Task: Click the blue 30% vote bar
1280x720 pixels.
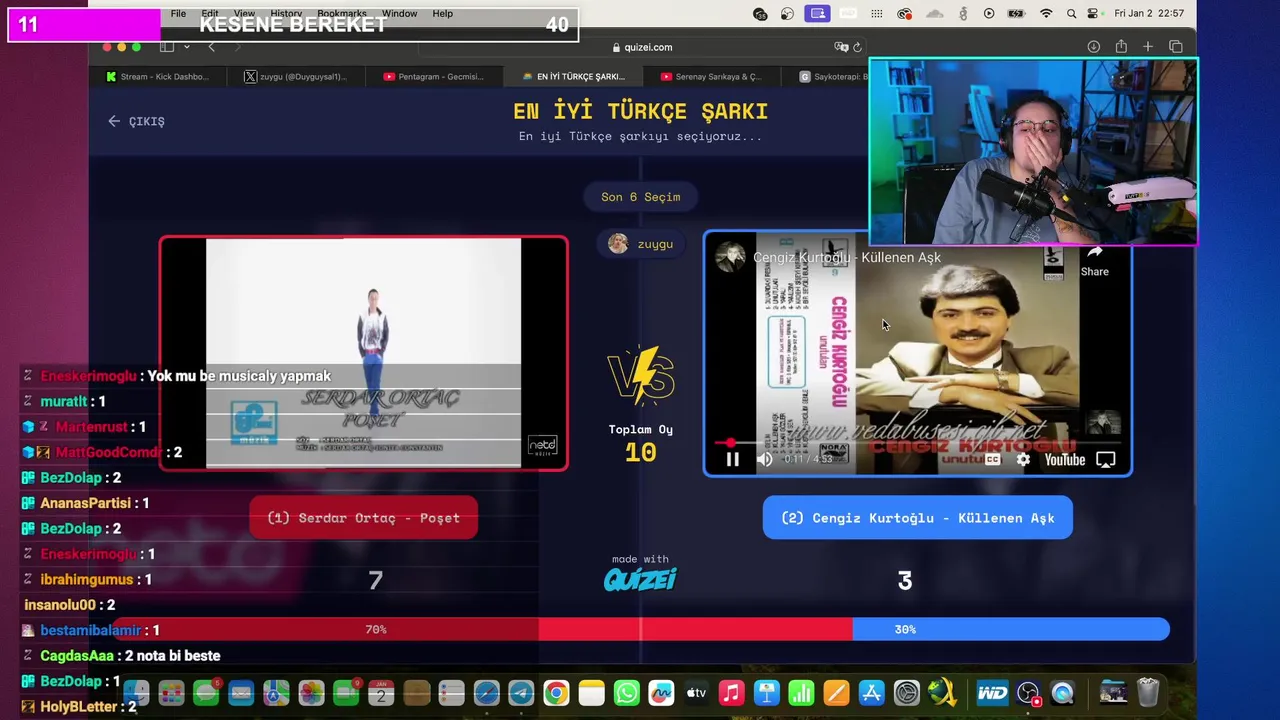Action: pos(1010,629)
